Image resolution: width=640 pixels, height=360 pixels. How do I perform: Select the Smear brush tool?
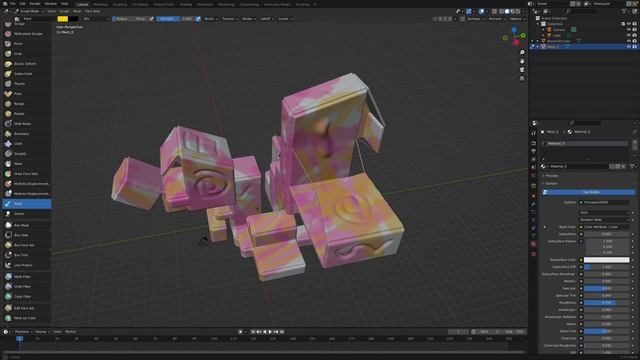pos(27,214)
